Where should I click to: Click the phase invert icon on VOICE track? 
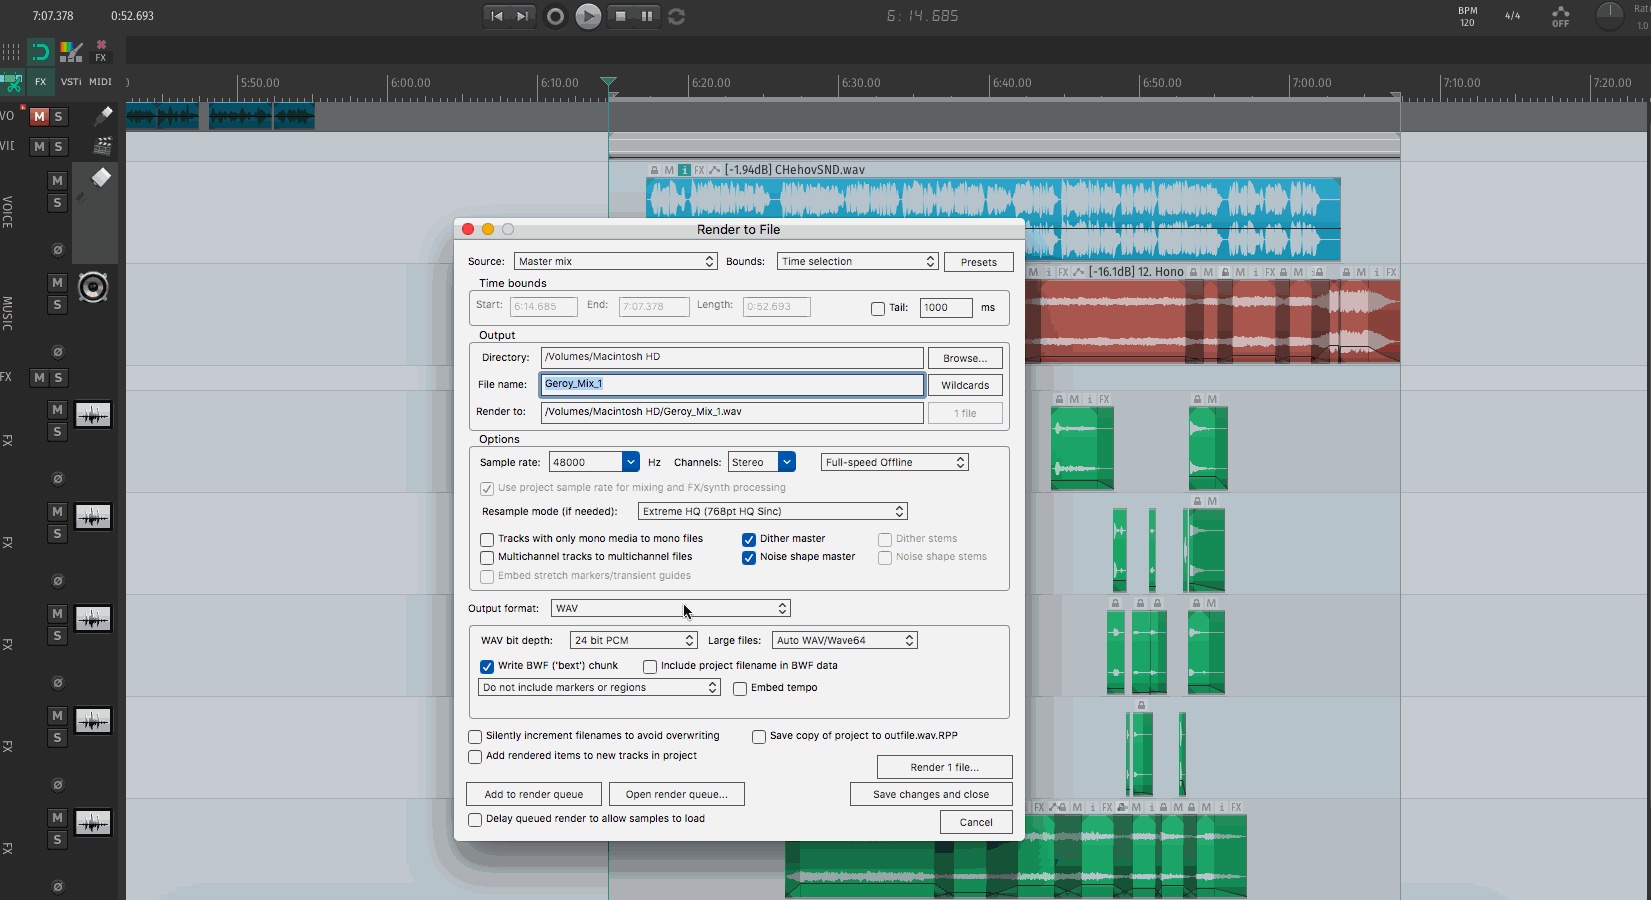point(58,250)
